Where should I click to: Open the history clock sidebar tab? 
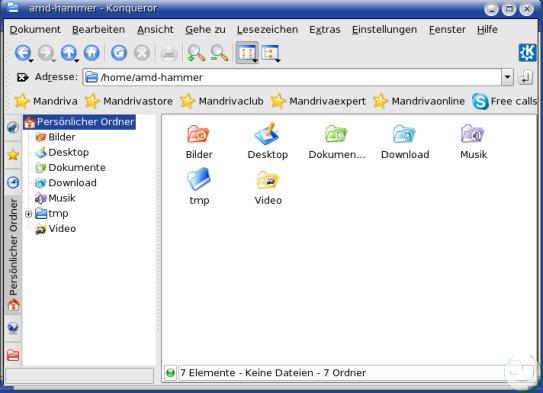pos(13,182)
